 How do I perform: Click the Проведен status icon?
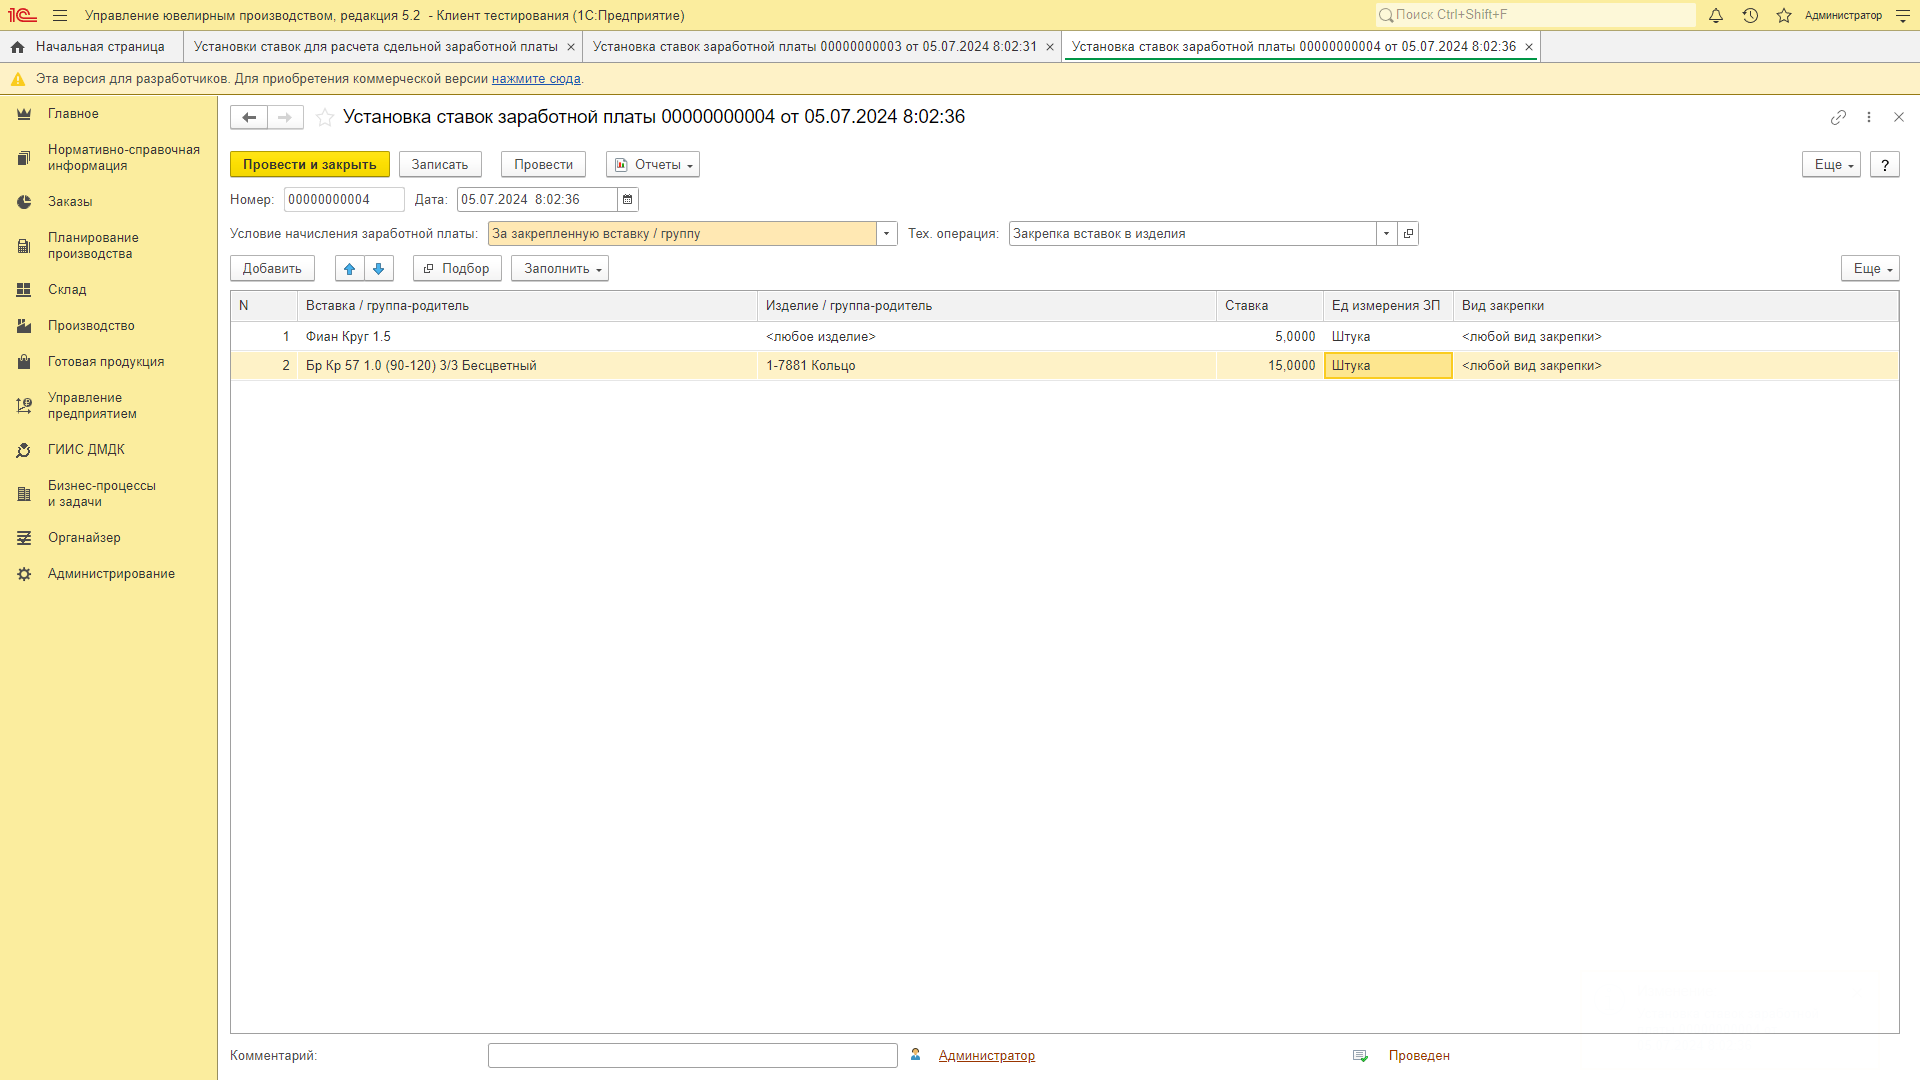pos(1360,1056)
